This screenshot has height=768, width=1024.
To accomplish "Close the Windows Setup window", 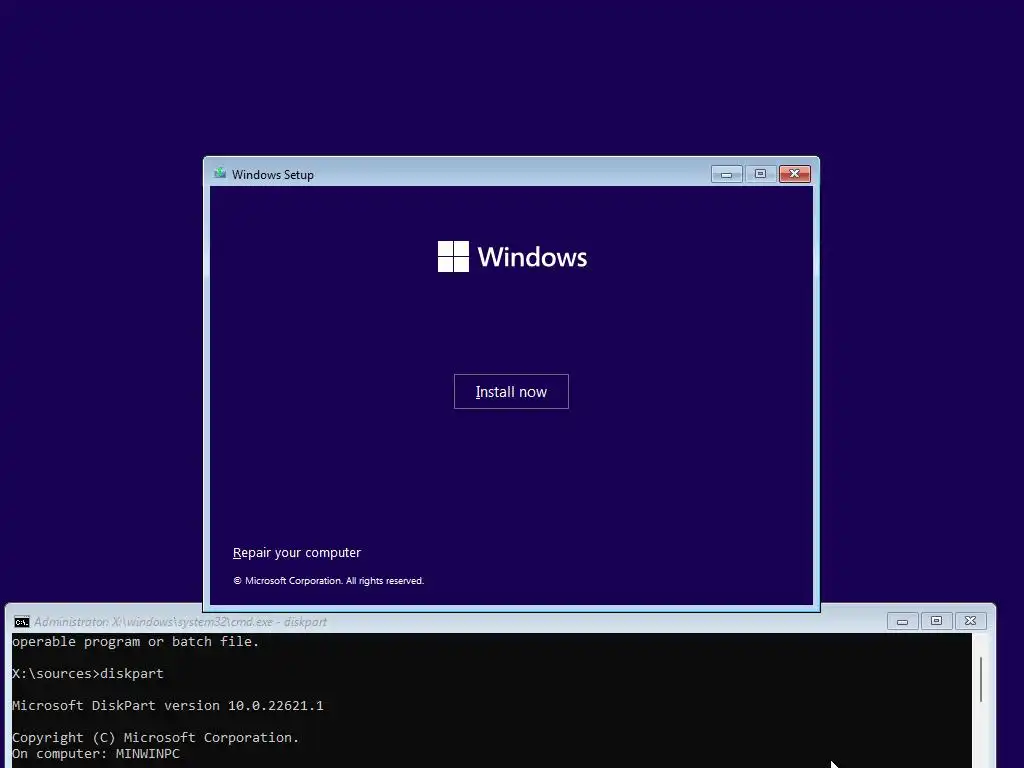I will pyautogui.click(x=794, y=174).
